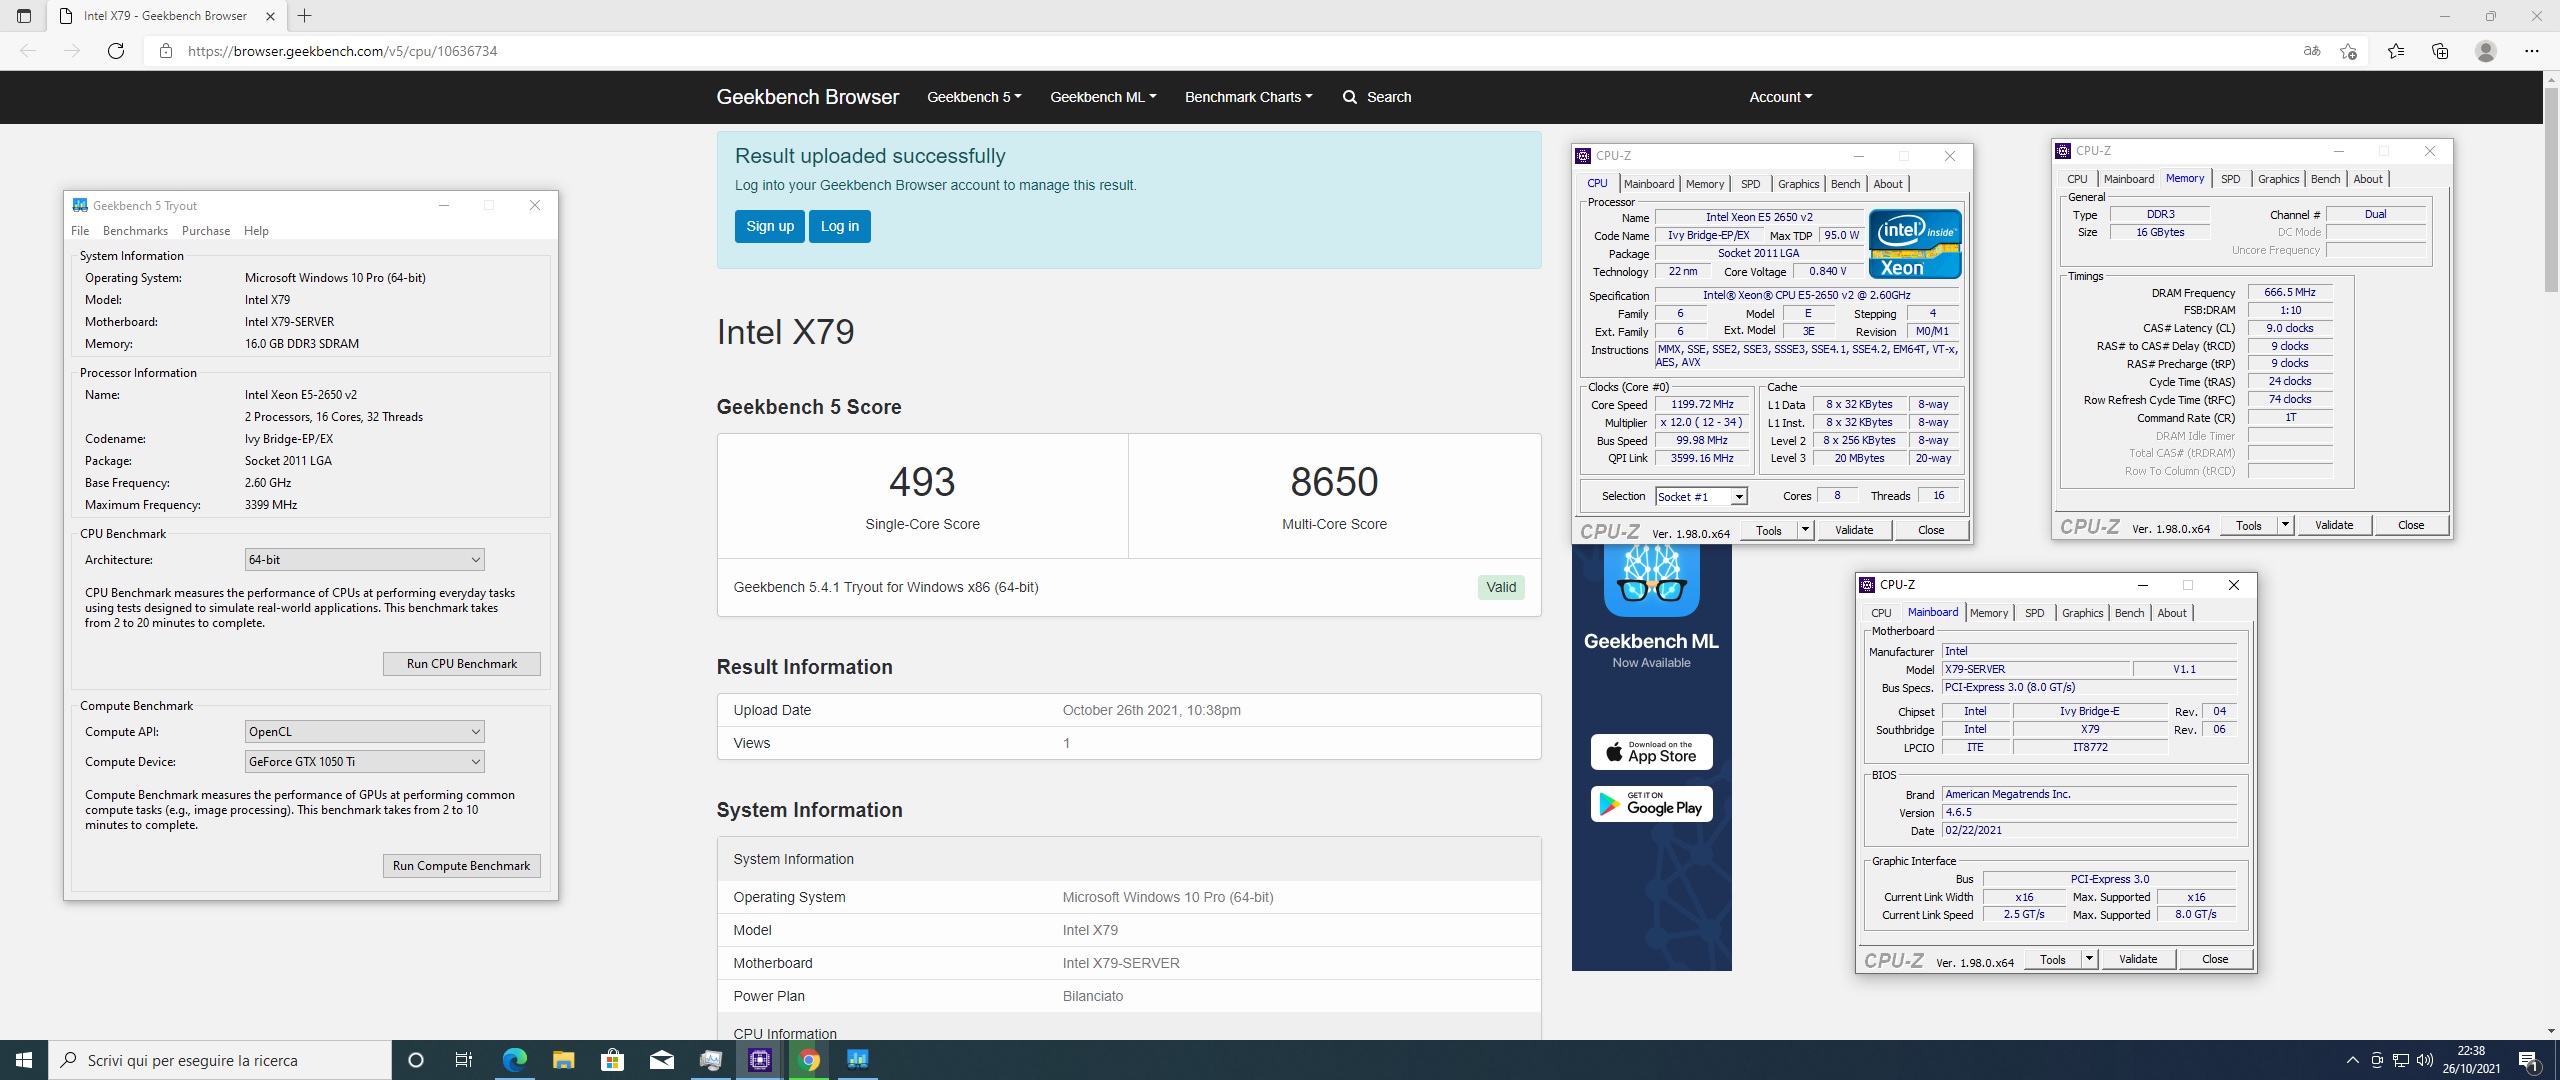Open Help menu in Geekbench 5 Tryout
Image resolution: width=2560 pixels, height=1080 pixels.
coord(256,231)
